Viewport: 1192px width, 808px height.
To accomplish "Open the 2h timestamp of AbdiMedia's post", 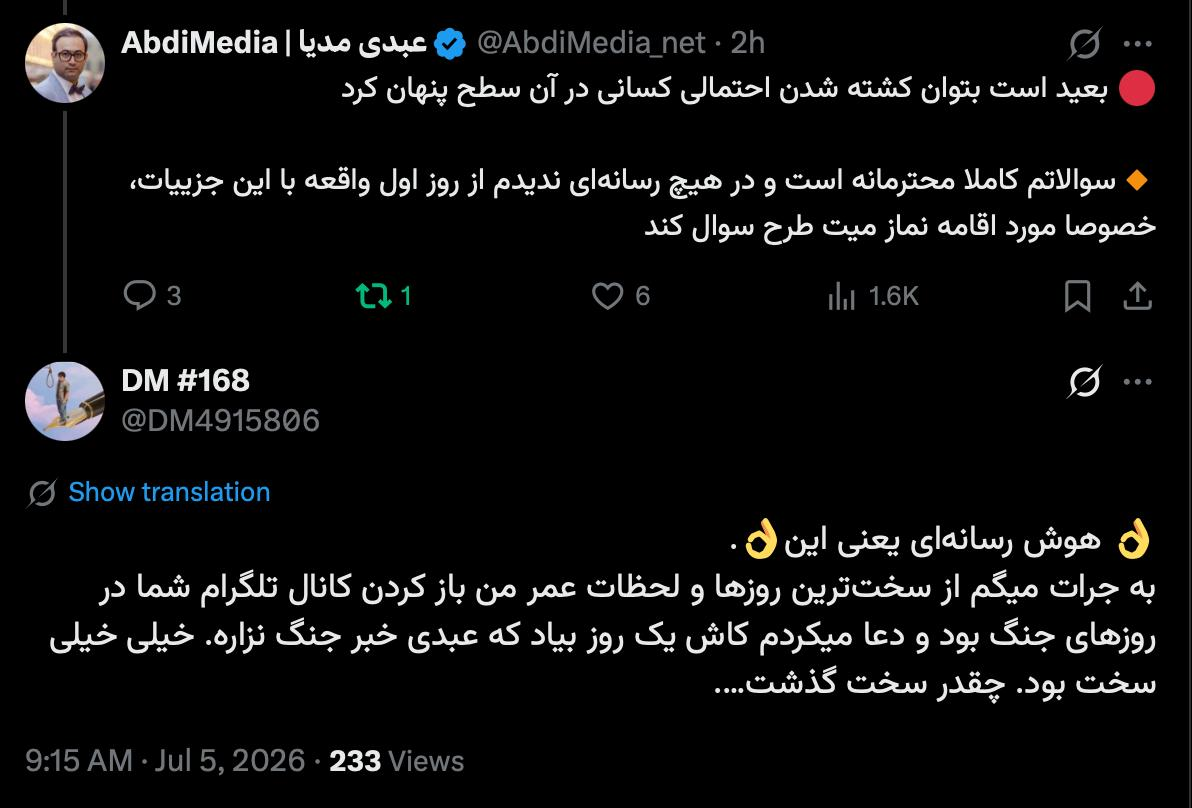I will [x=747, y=43].
